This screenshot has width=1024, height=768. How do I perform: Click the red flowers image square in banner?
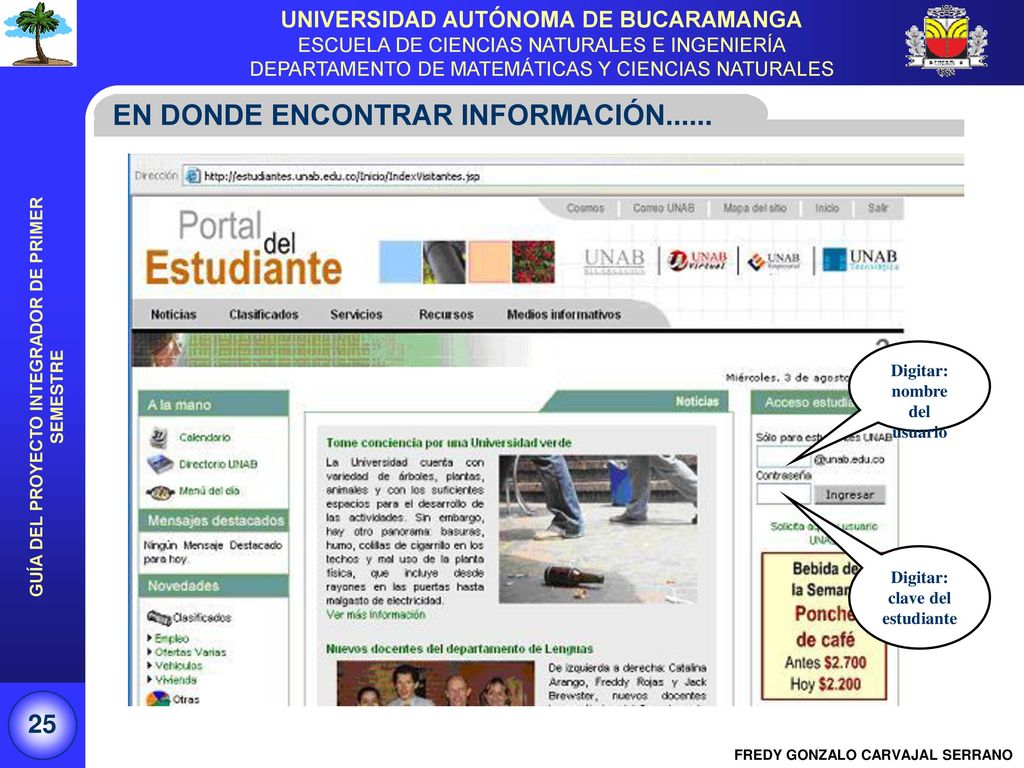coord(534,262)
